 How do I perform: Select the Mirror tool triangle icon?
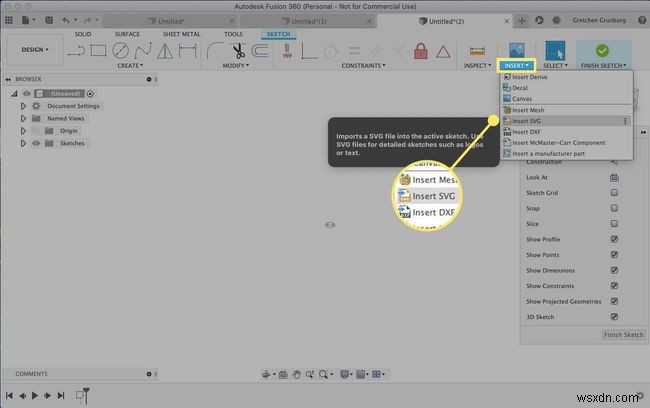click(165, 51)
